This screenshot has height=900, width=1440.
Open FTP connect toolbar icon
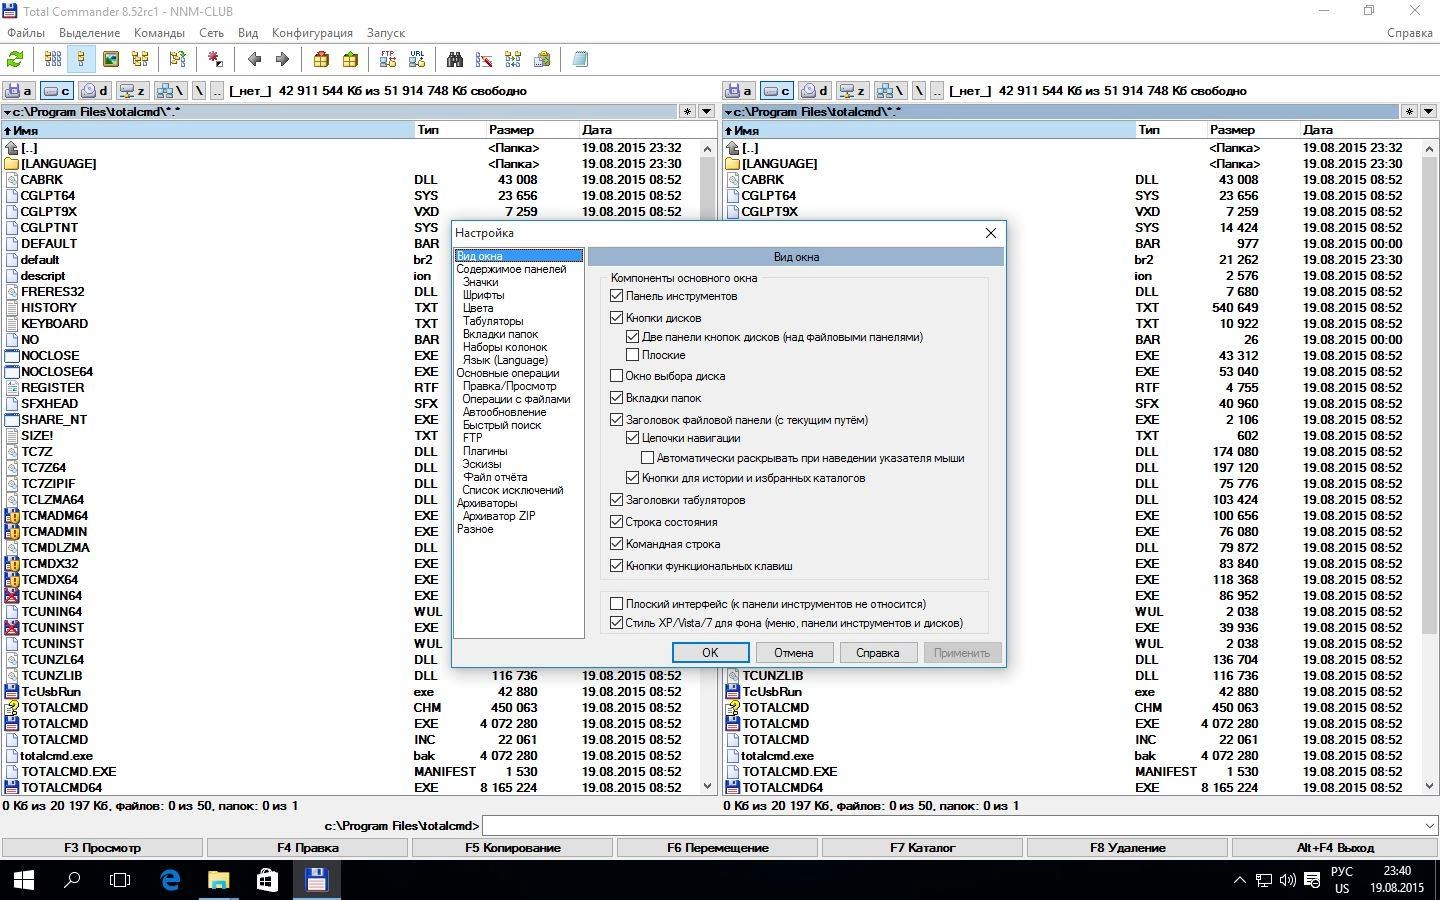(388, 60)
